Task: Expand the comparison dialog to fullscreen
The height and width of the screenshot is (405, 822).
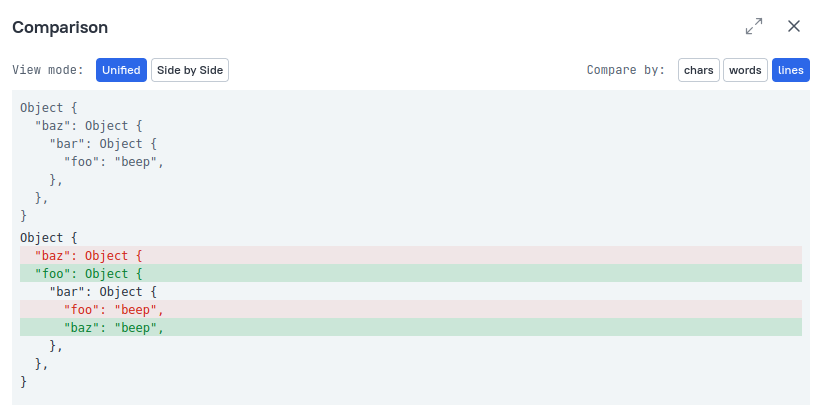Action: 754,26
